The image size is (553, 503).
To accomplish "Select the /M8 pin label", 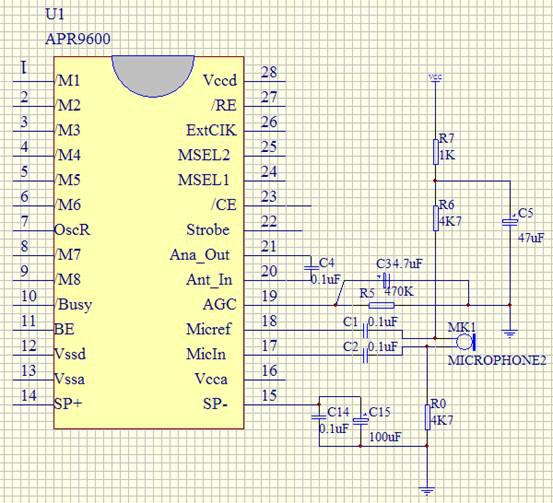I will [68, 279].
